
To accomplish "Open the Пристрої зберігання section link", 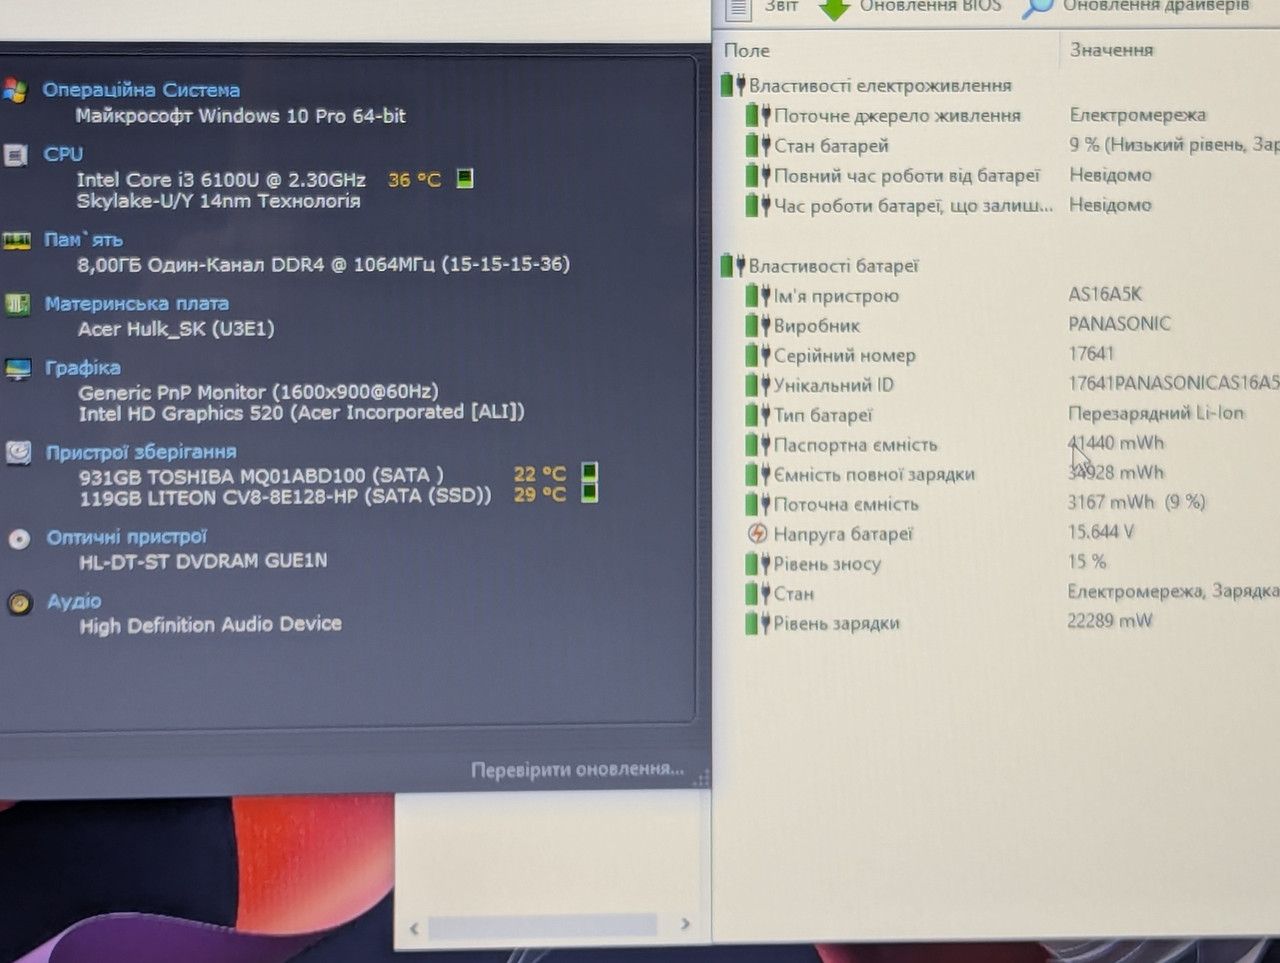I will (141, 452).
